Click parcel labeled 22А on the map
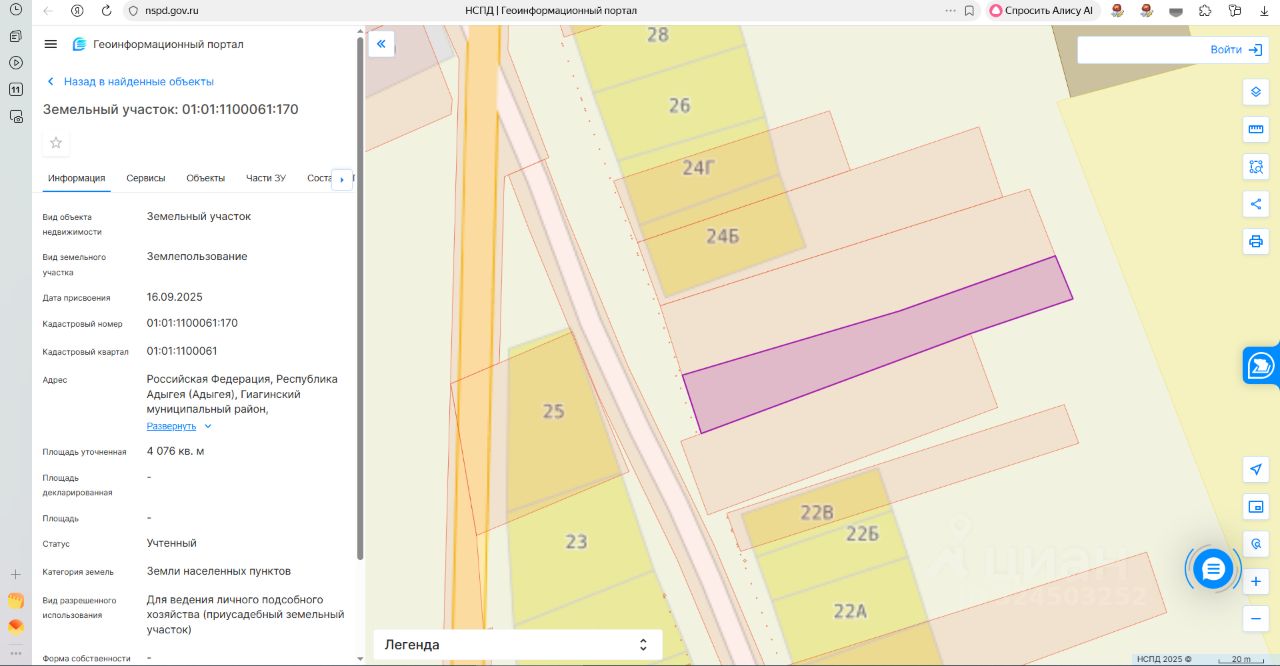This screenshot has width=1280, height=666. 850,611
